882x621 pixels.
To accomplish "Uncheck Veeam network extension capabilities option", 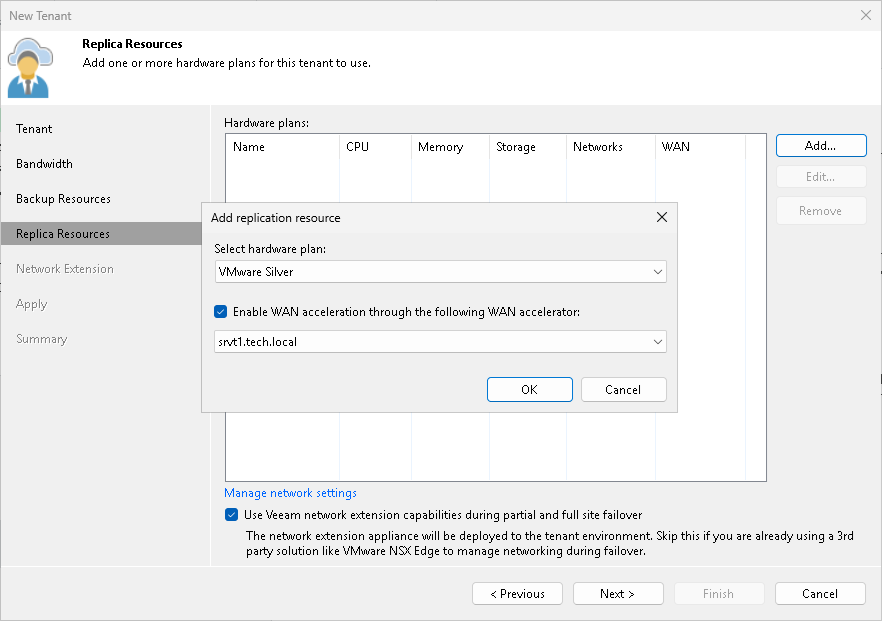I will (x=231, y=514).
